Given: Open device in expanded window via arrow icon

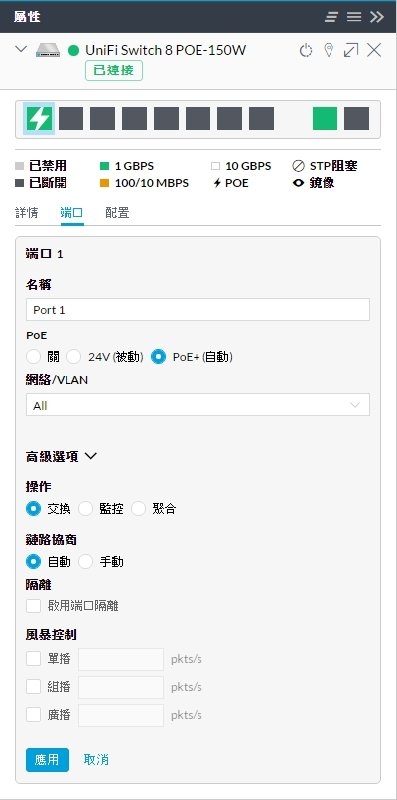Looking at the screenshot, I should coord(351,50).
